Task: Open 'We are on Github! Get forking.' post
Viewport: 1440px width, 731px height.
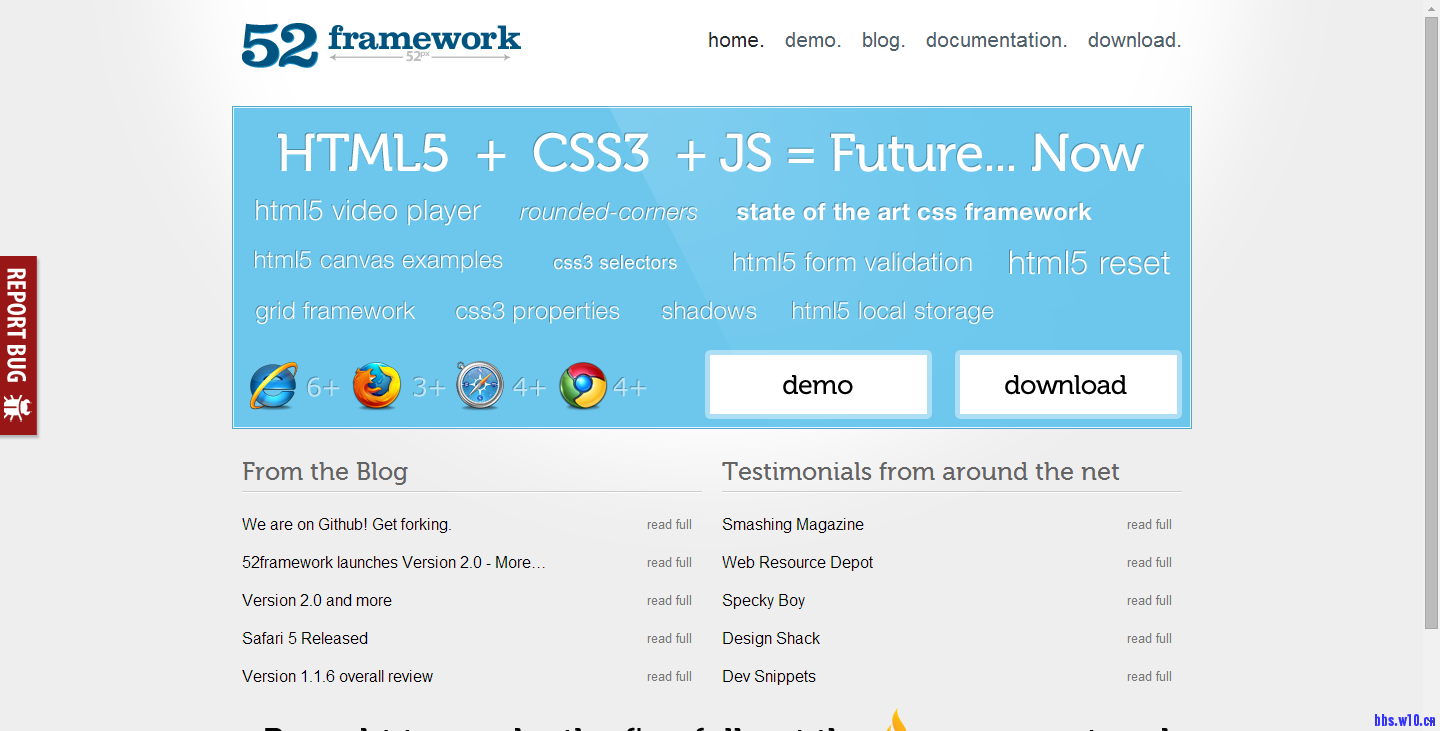Action: (347, 525)
